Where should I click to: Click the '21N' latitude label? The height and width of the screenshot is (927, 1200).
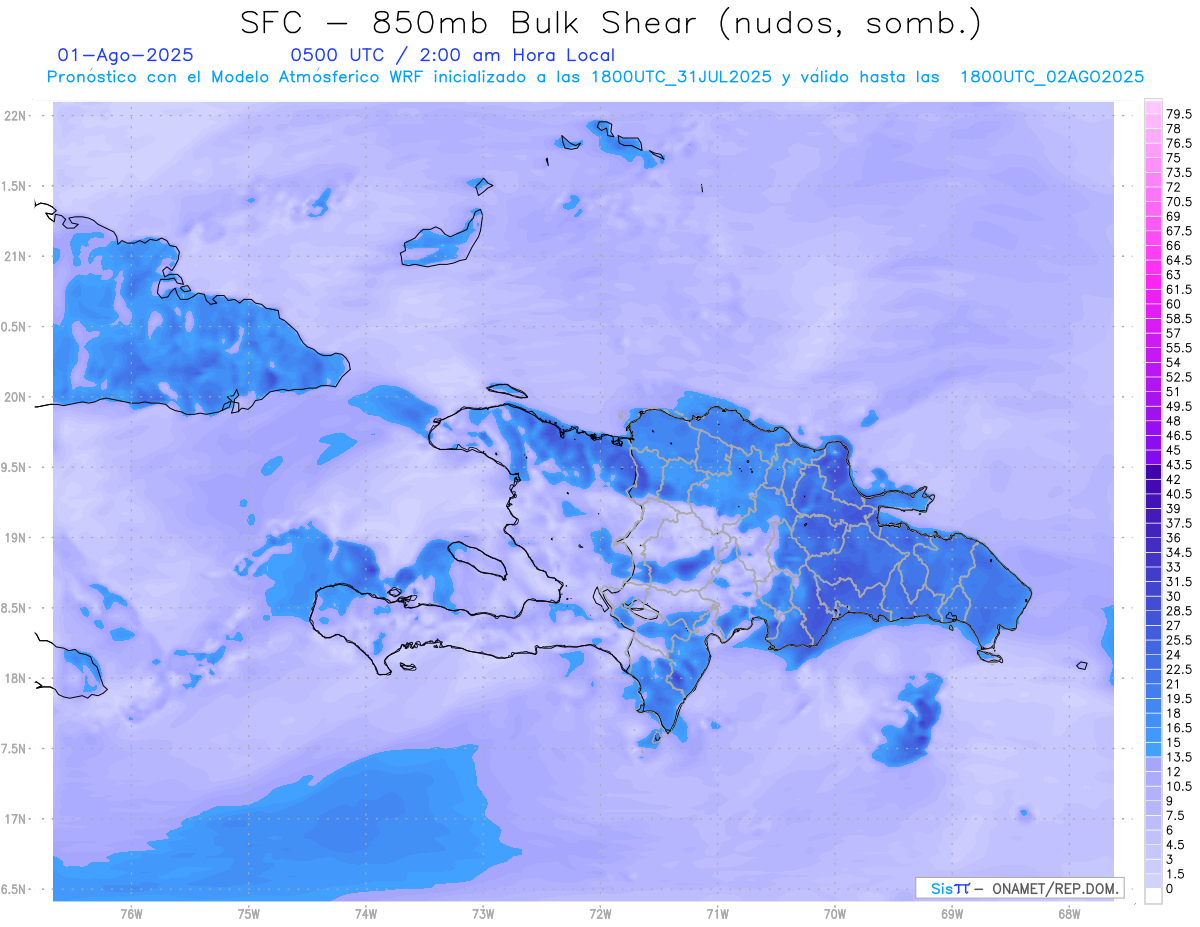click(15, 257)
